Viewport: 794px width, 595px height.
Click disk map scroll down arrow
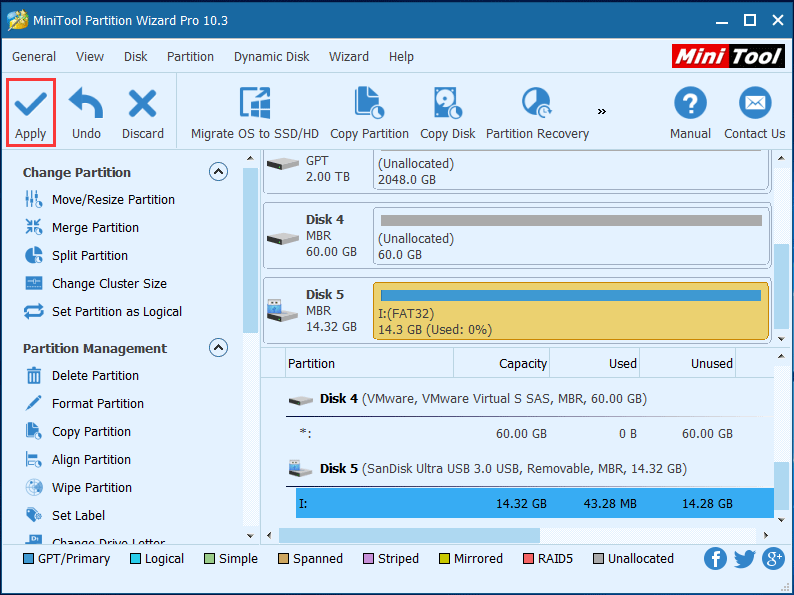click(x=781, y=339)
